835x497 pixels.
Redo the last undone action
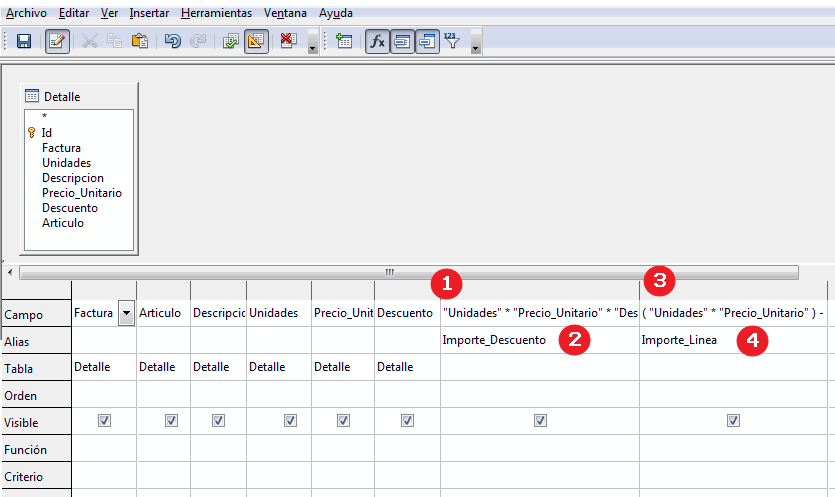coord(198,41)
